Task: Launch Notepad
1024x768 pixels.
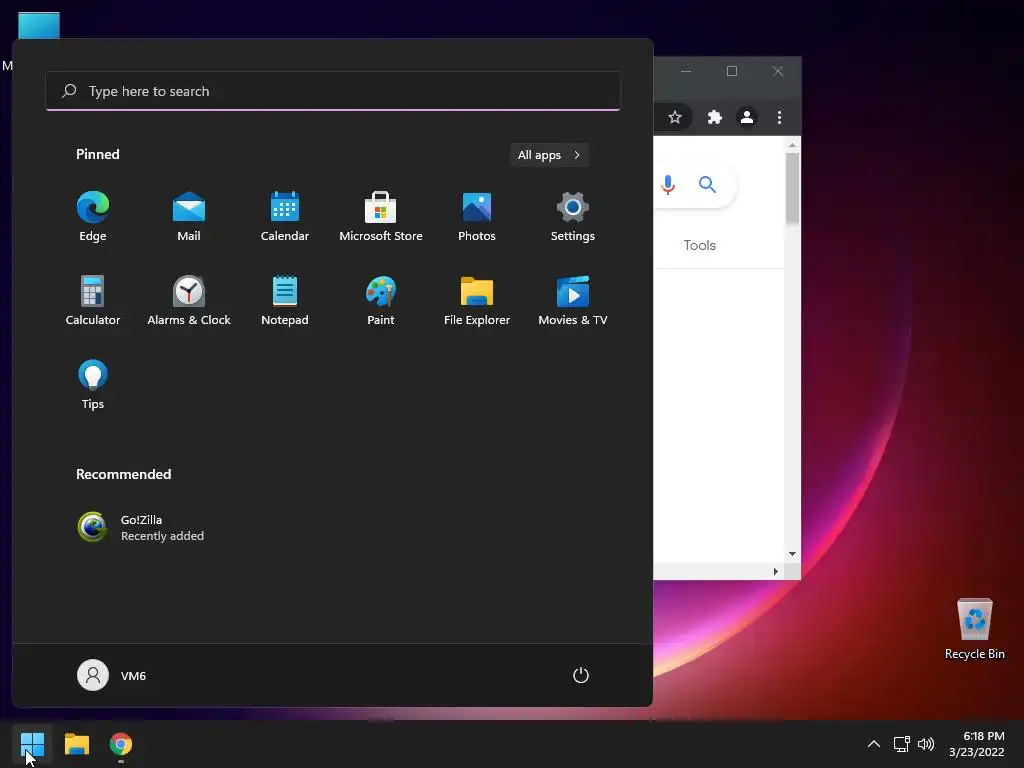Action: tap(285, 300)
